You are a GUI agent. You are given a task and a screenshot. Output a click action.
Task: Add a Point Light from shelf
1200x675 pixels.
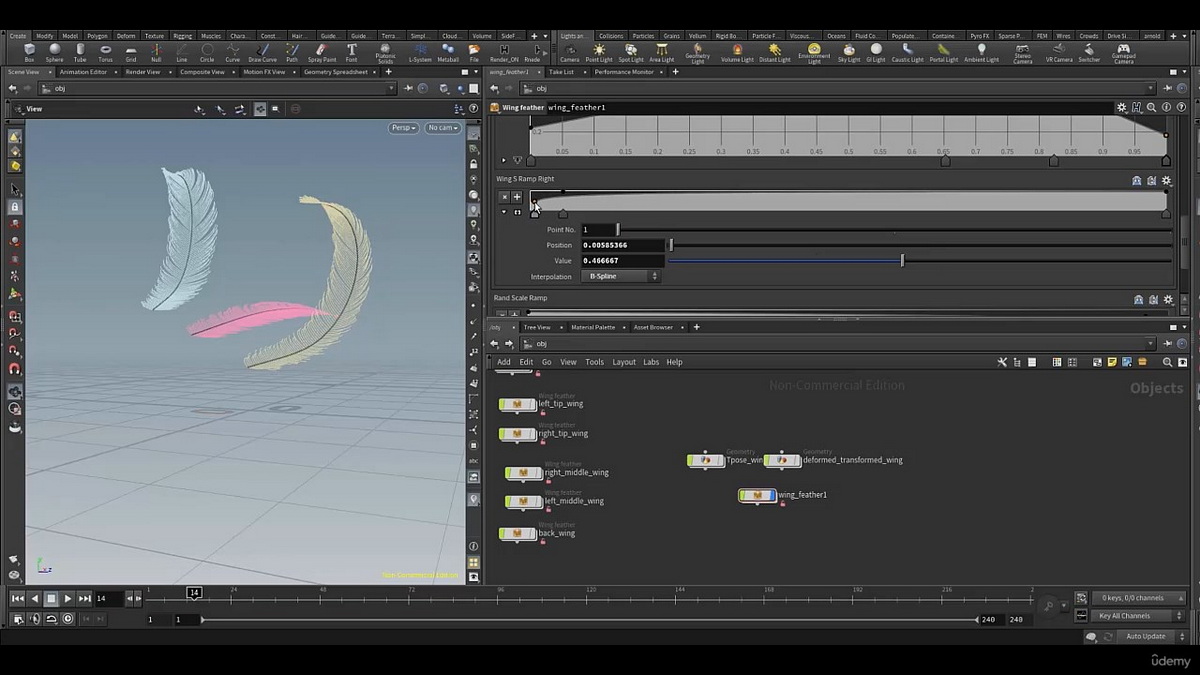point(599,52)
